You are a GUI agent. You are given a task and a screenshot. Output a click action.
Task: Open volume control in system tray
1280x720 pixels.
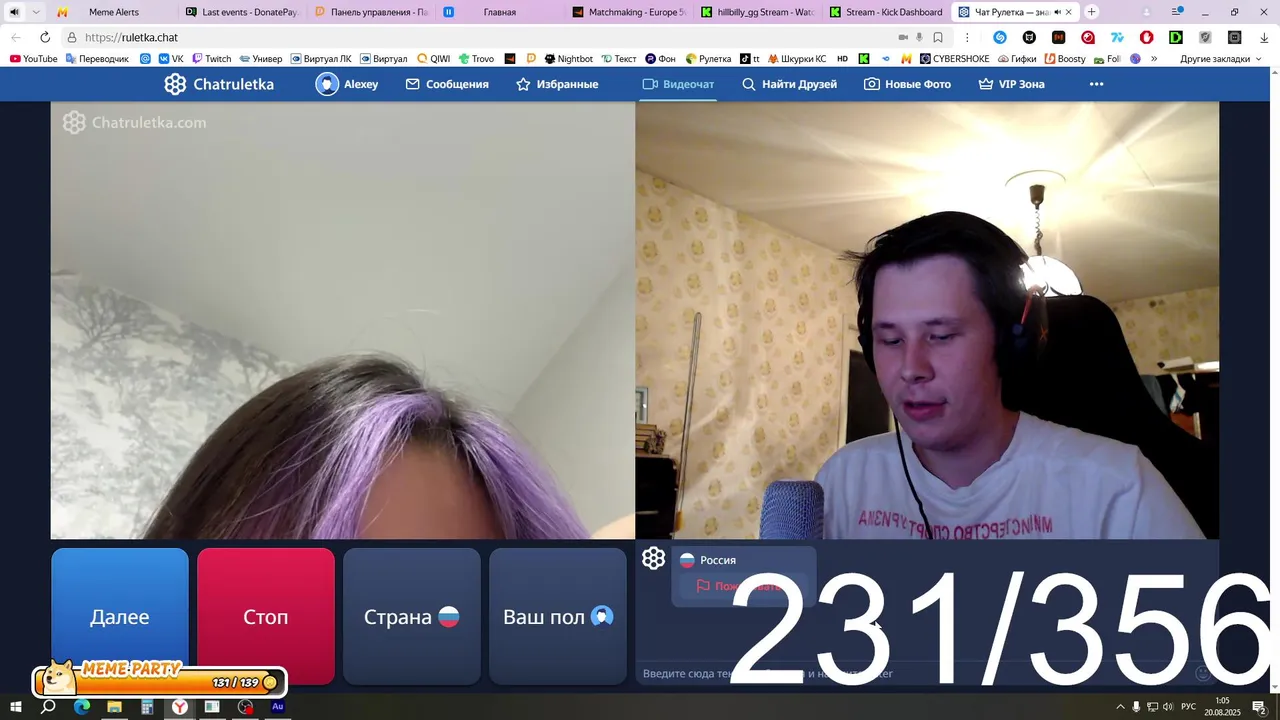tap(1167, 707)
